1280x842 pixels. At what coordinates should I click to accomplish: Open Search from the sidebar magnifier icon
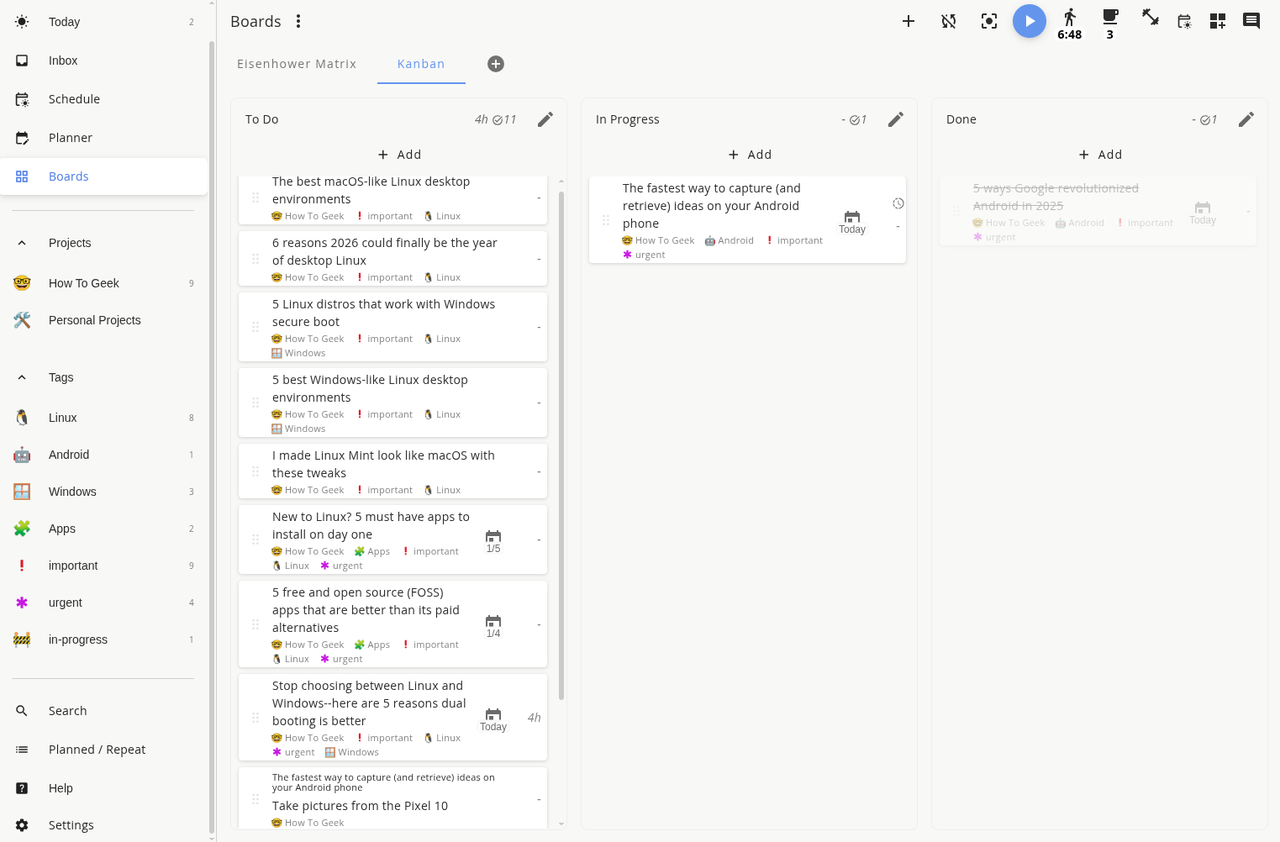[x=21, y=710]
